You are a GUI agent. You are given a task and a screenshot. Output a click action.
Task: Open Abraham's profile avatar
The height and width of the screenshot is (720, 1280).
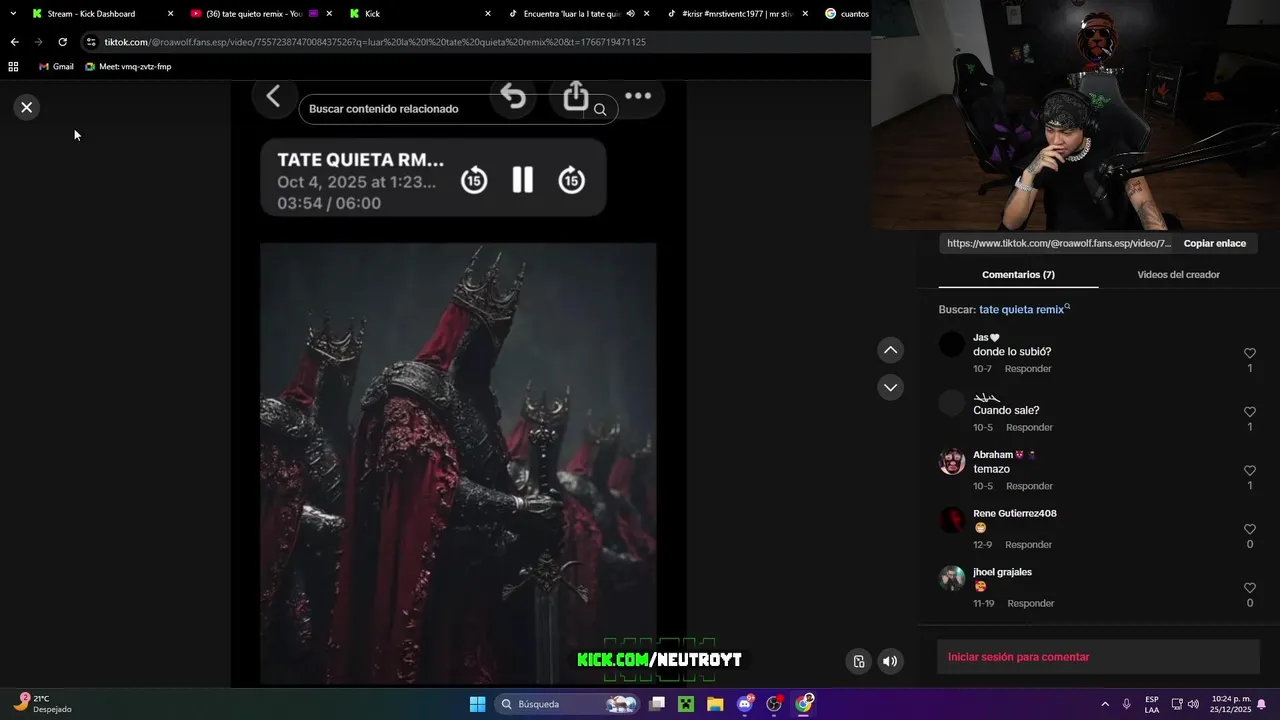tap(952, 461)
